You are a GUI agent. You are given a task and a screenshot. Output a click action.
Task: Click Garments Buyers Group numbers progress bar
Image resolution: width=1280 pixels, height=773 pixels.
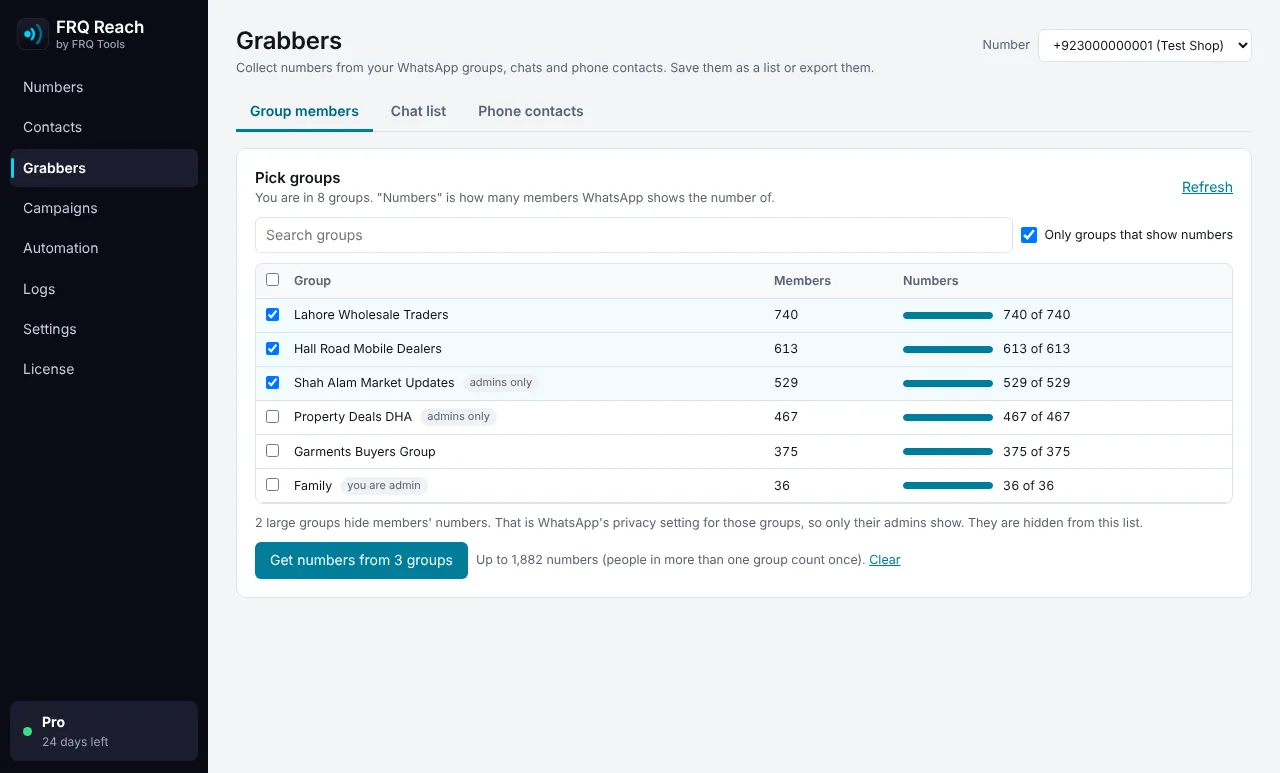point(948,452)
